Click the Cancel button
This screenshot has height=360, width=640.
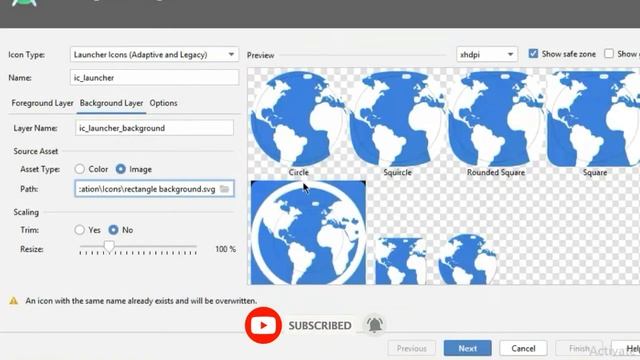pos(523,348)
